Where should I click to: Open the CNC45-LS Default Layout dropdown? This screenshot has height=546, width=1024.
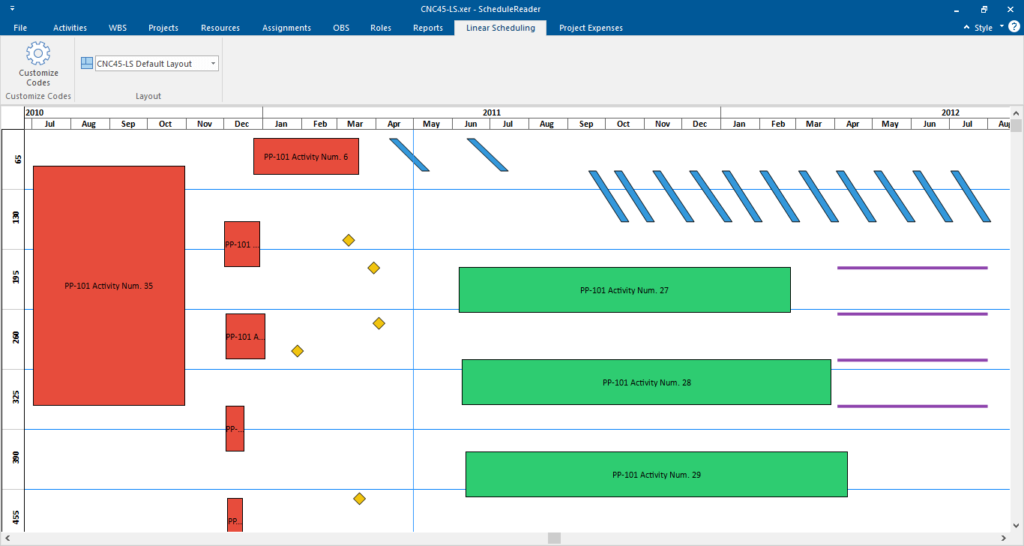pyautogui.click(x=213, y=64)
